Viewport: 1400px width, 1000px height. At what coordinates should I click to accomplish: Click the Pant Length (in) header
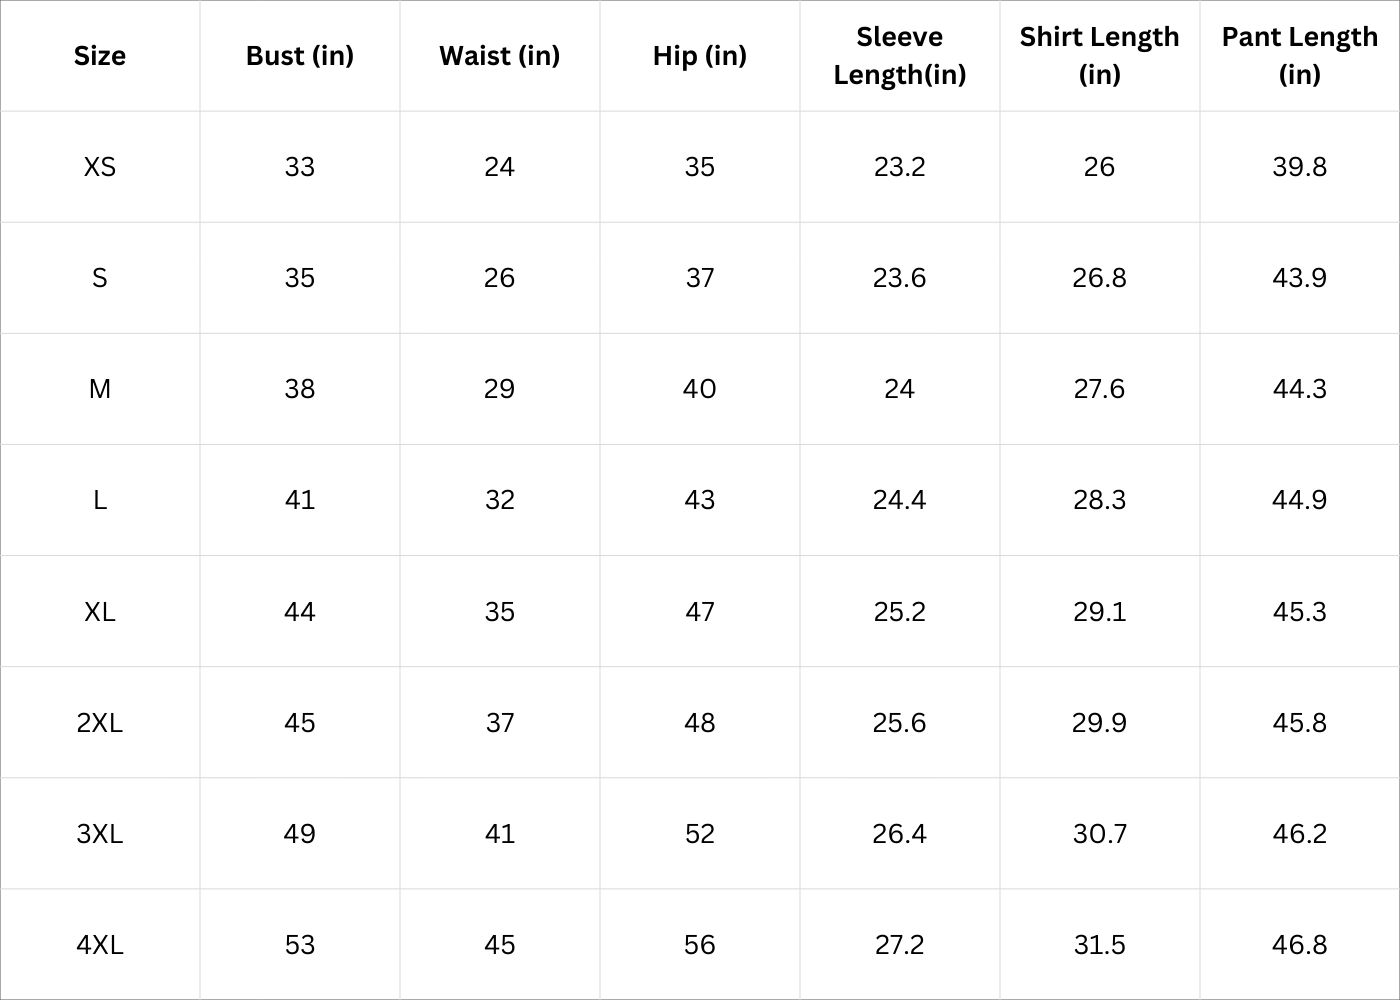(1299, 56)
